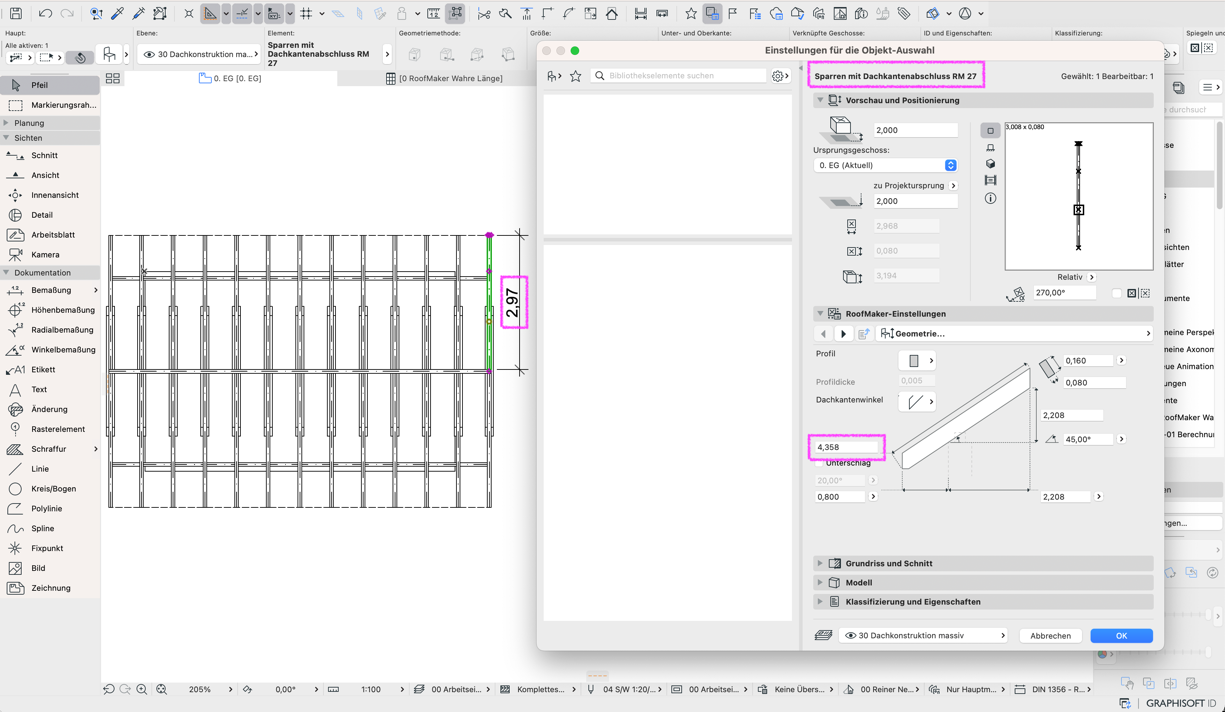Click the Abbrechen button

1050,636
